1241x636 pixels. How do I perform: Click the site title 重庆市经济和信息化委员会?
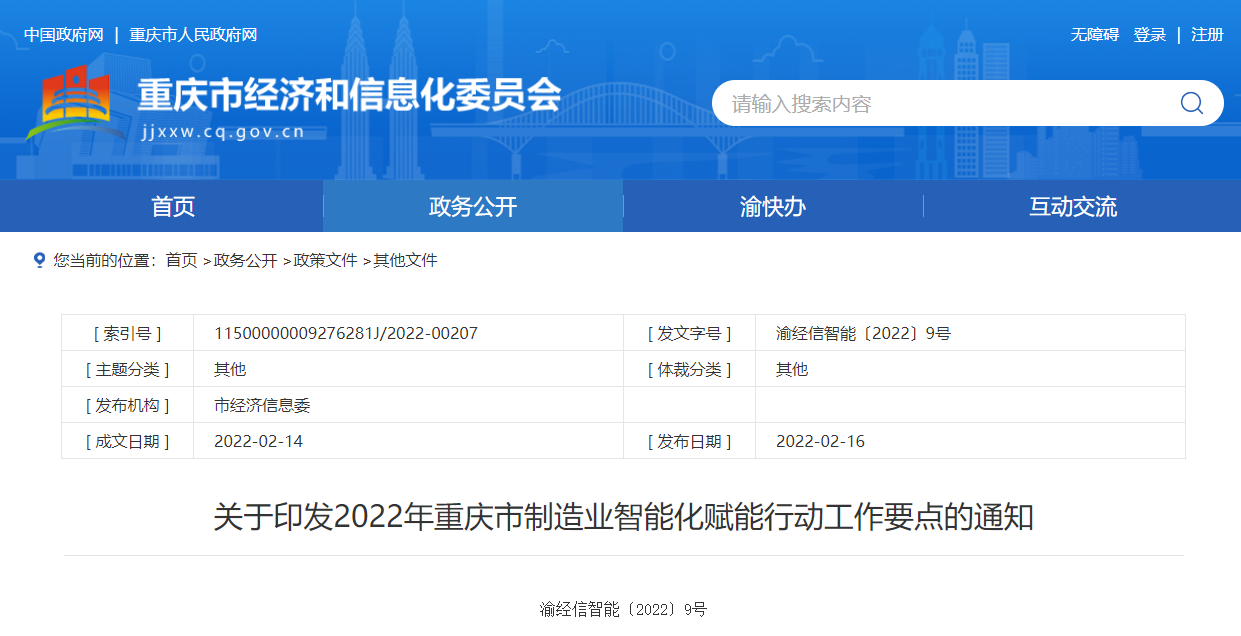(x=349, y=95)
